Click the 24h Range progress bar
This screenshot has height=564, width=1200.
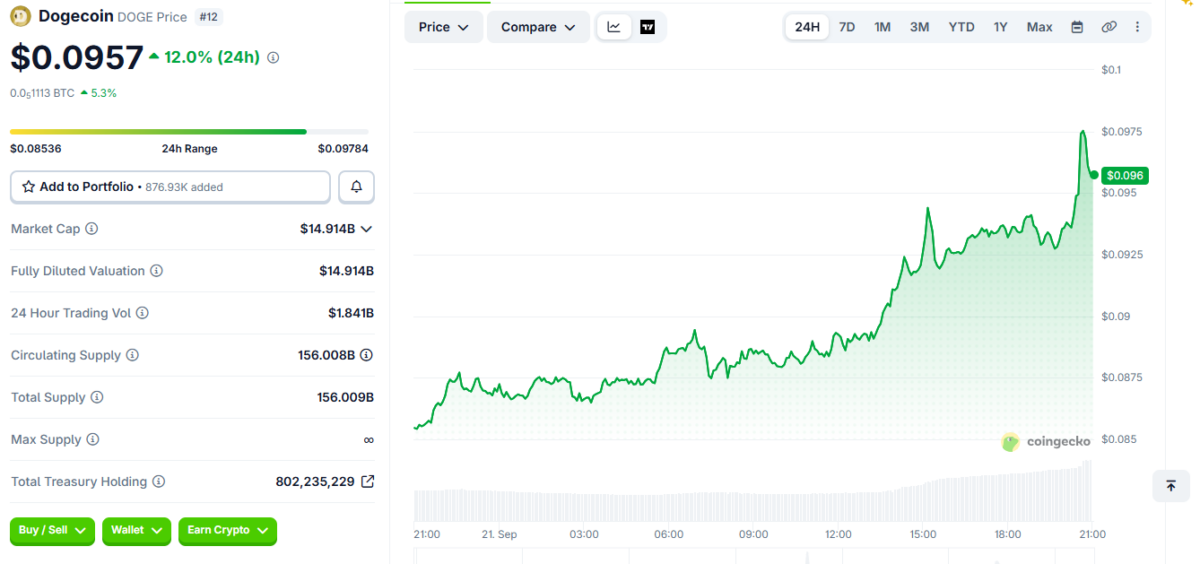point(189,131)
